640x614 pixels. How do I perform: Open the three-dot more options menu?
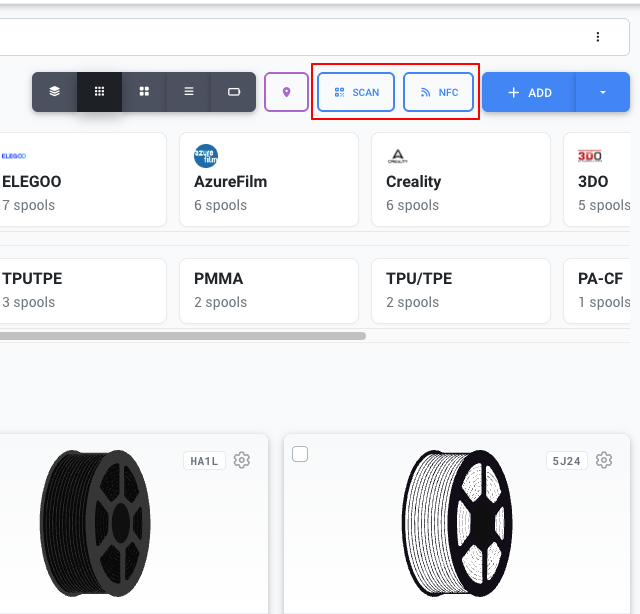pos(598,37)
